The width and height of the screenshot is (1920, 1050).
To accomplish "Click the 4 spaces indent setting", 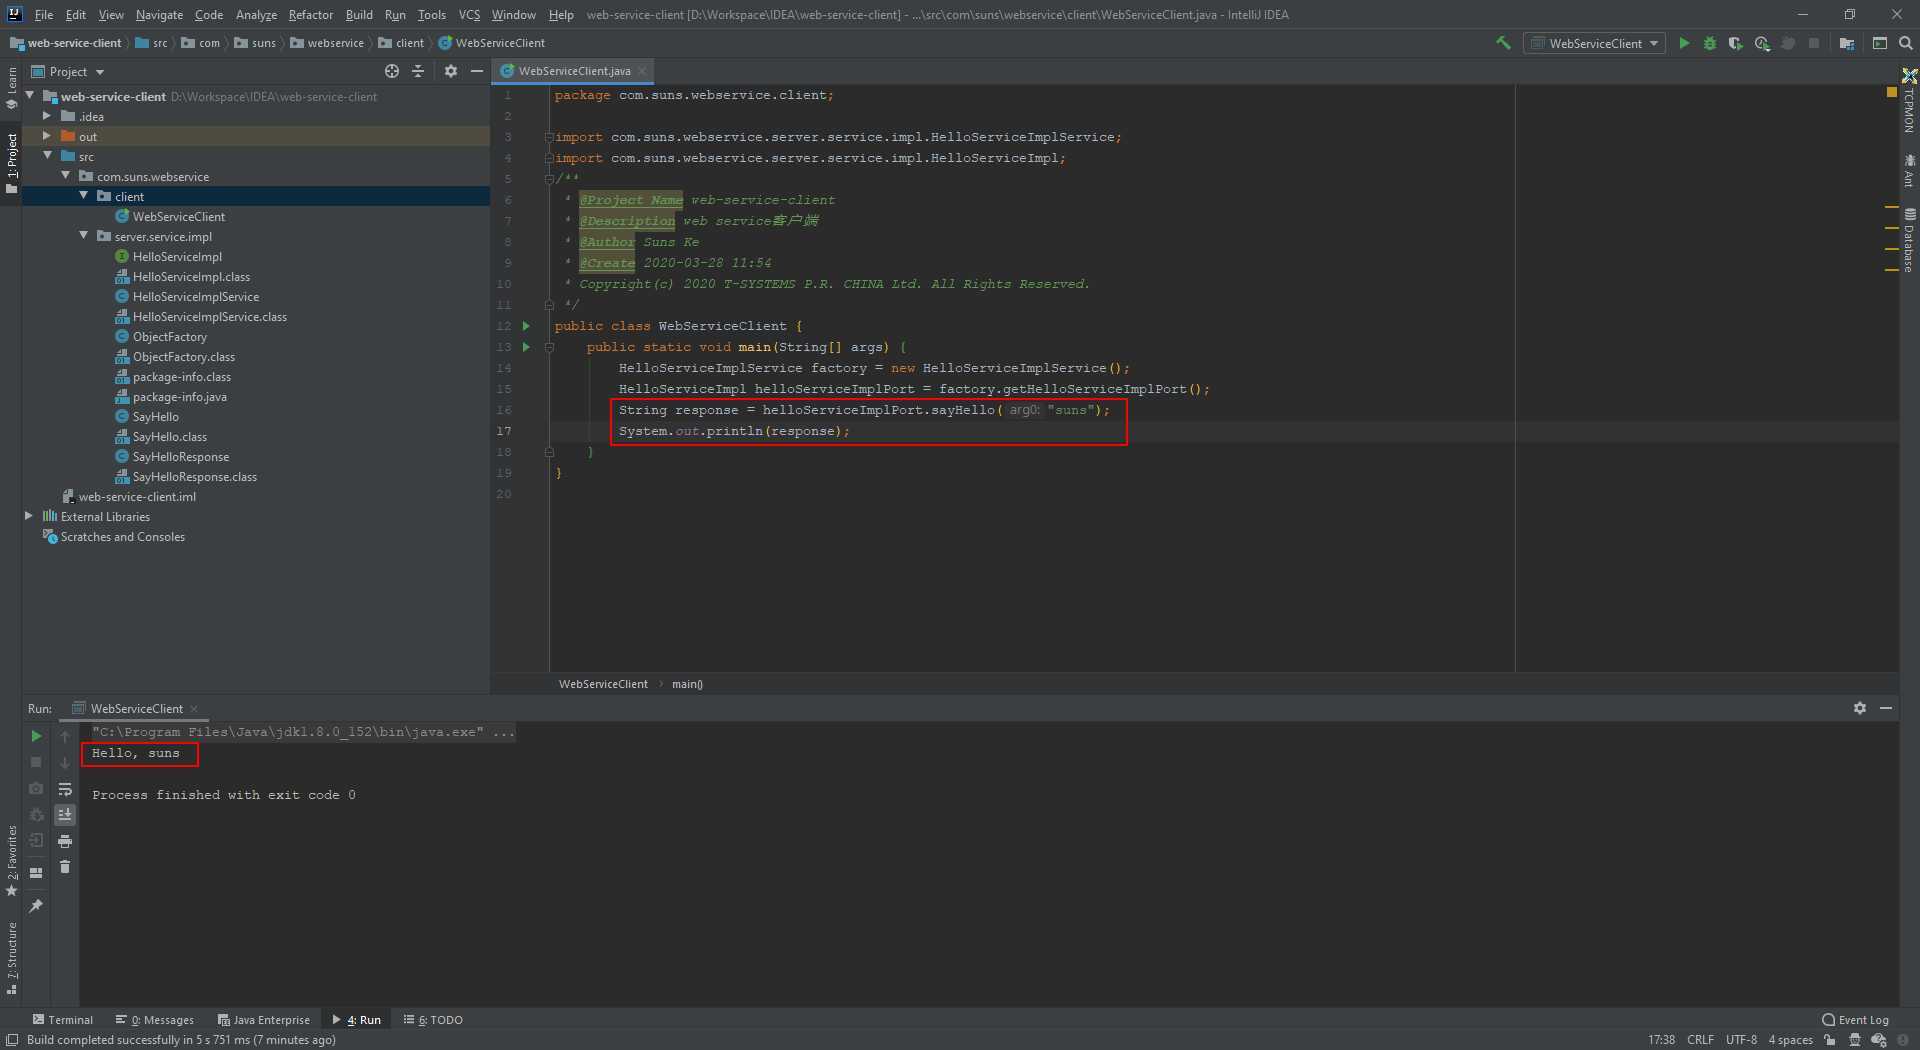I will pyautogui.click(x=1790, y=1040).
